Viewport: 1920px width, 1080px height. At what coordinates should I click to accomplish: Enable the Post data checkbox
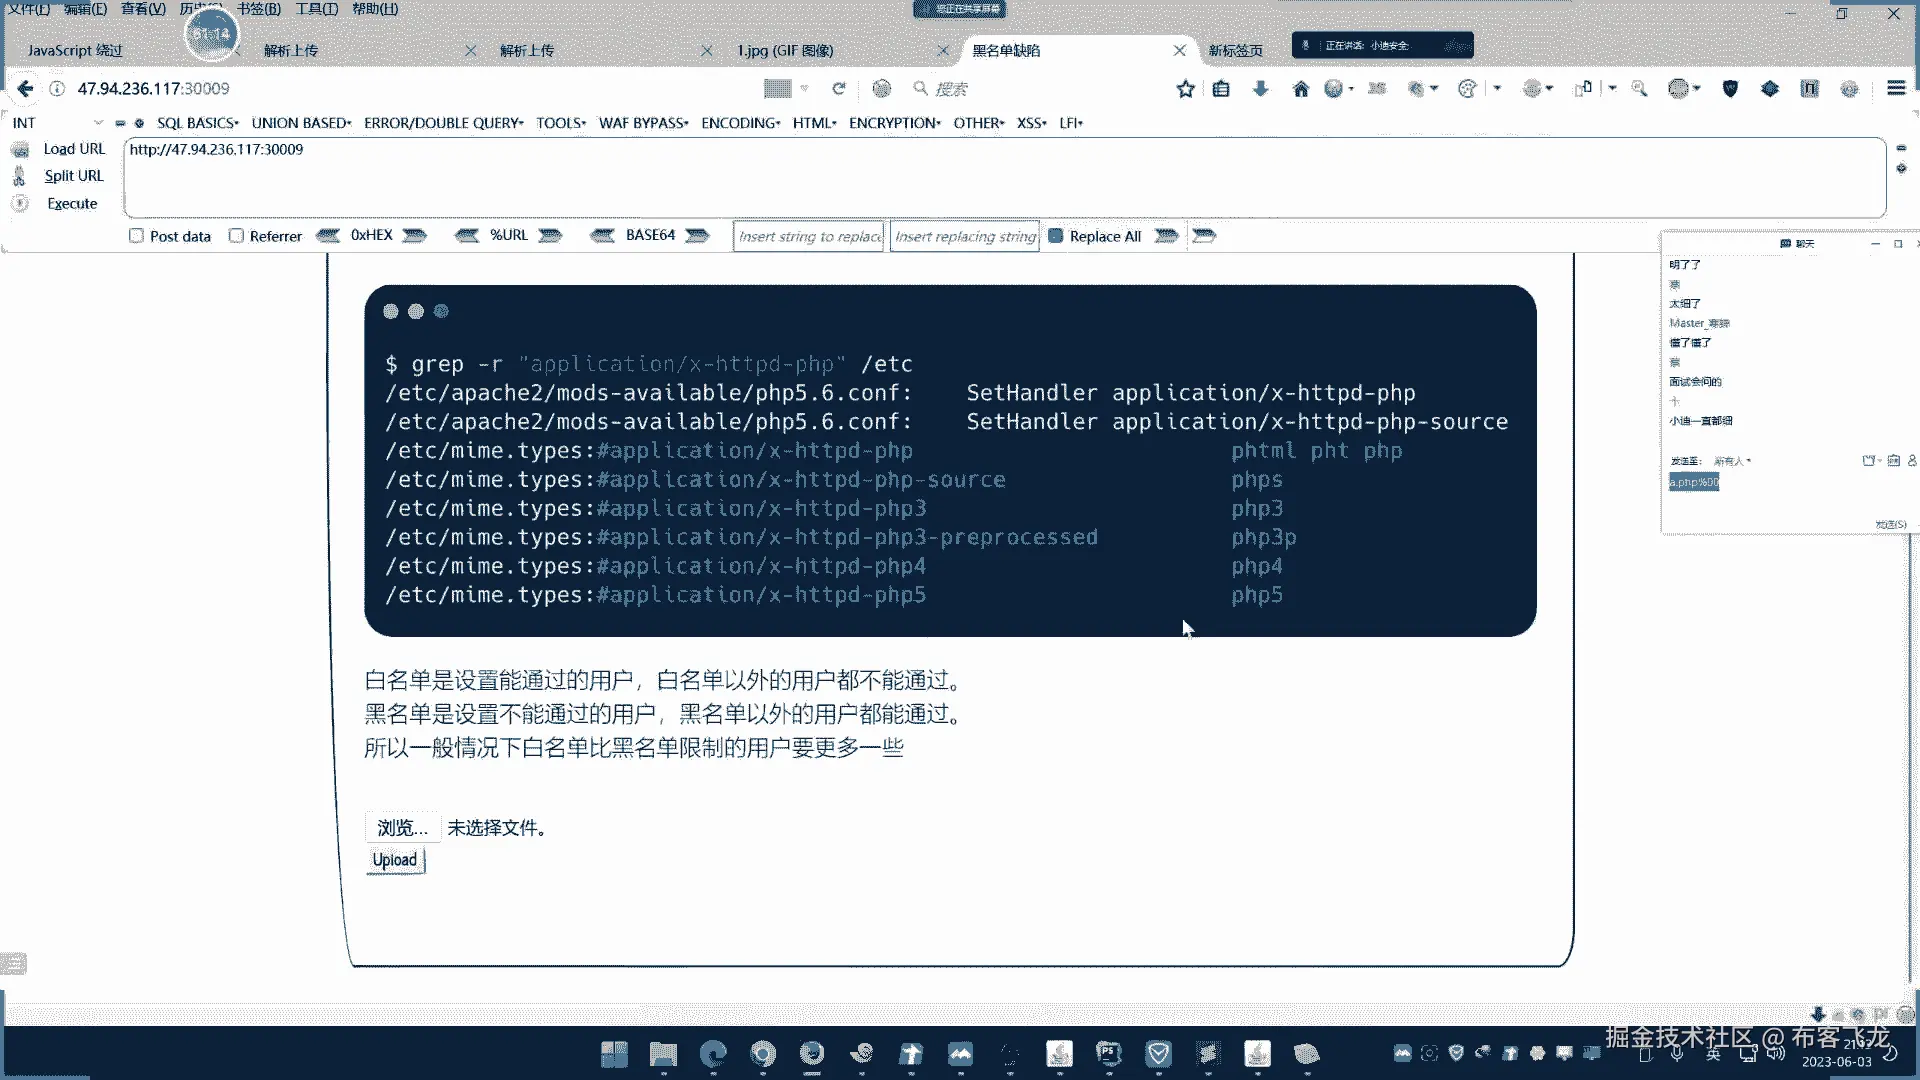(136, 236)
